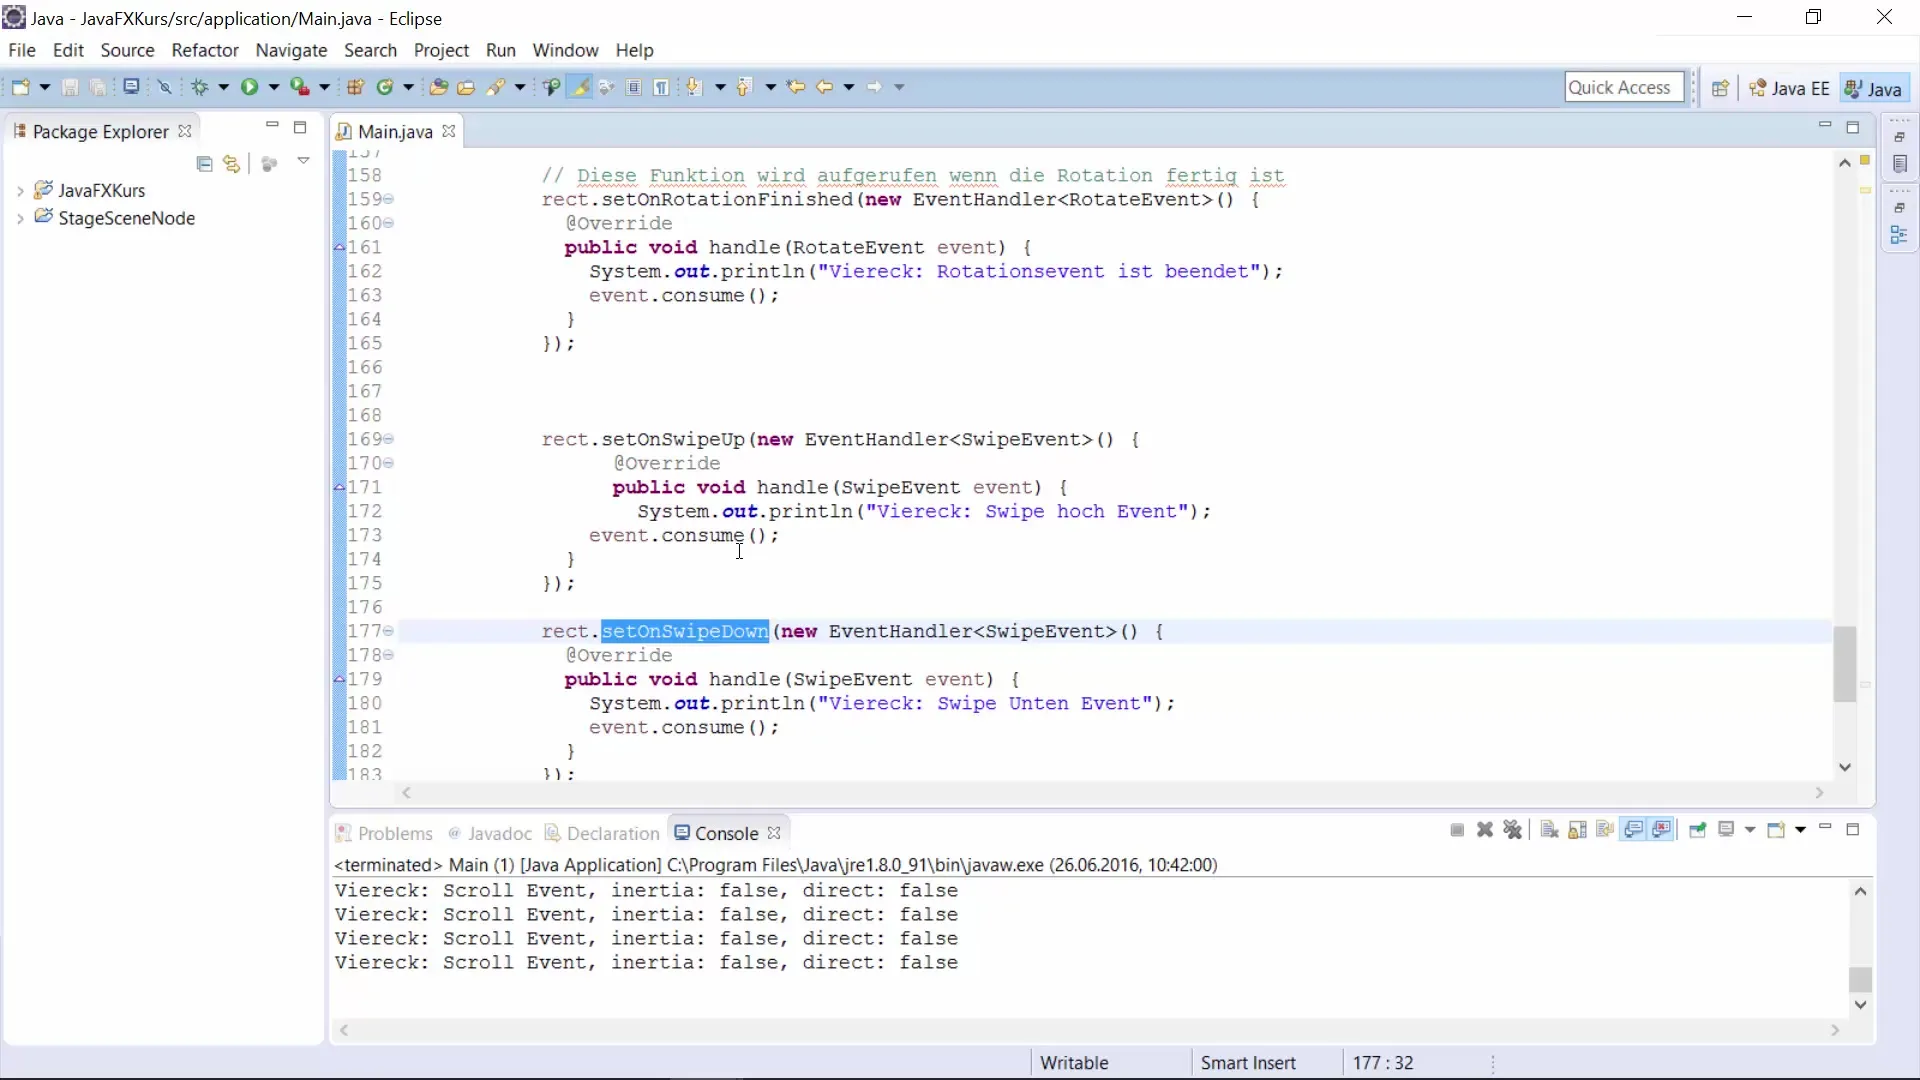Click the Open Type icon
The height and width of the screenshot is (1080, 1920).
coord(439,87)
